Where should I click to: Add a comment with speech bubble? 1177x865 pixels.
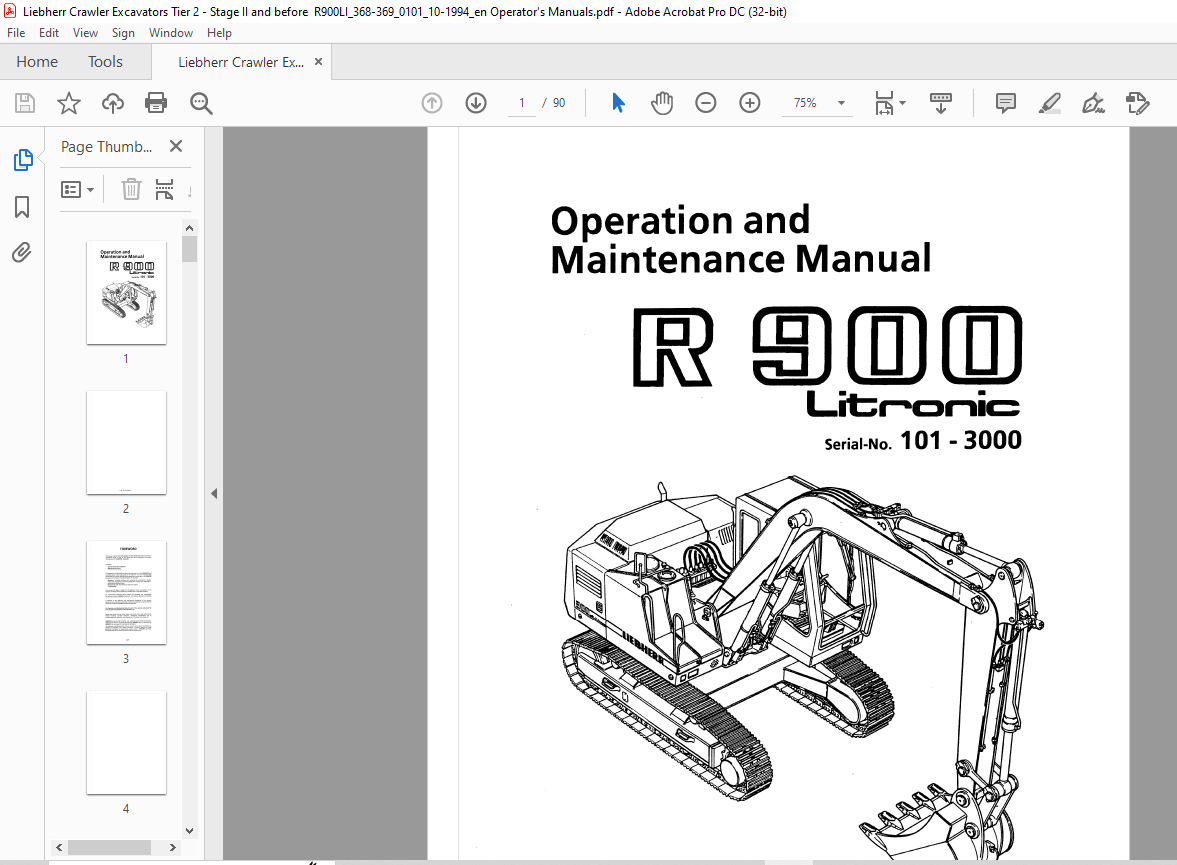(x=1006, y=103)
